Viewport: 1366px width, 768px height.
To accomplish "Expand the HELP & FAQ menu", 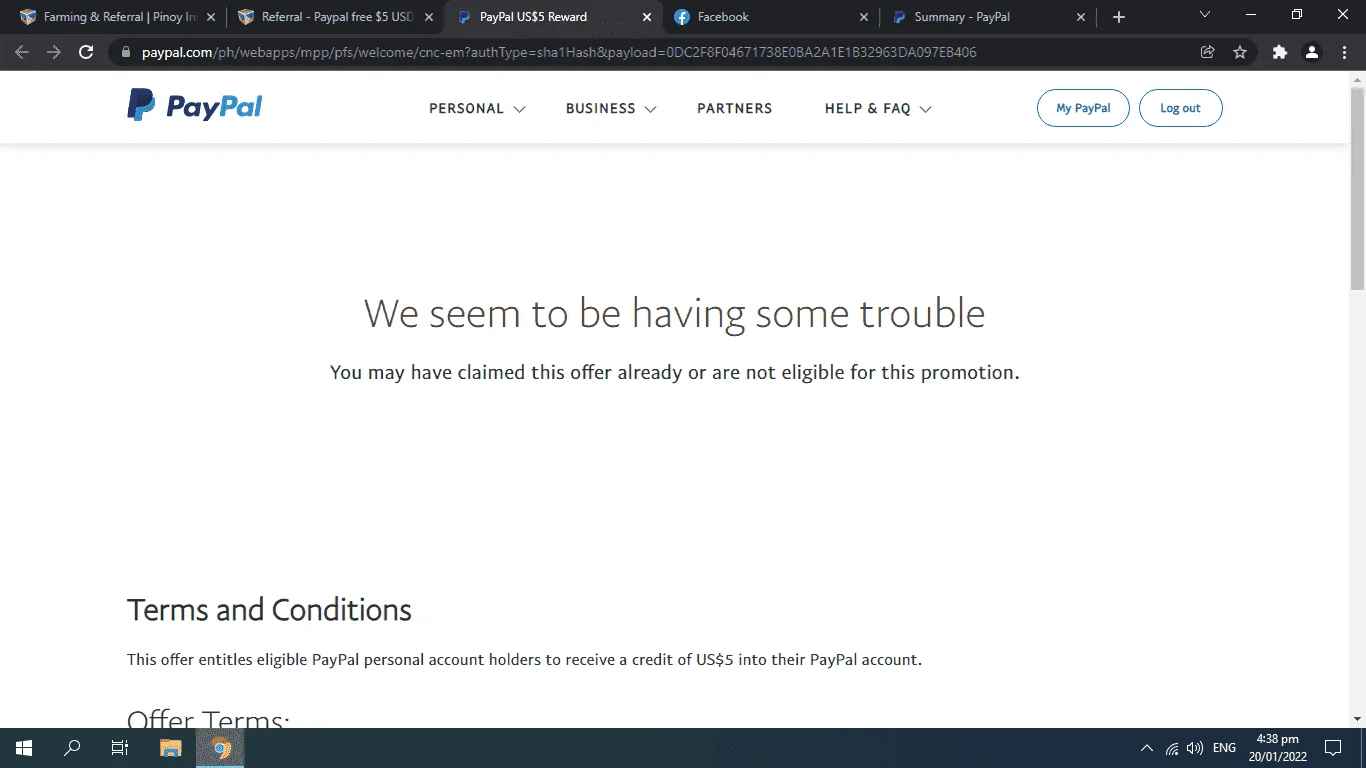I will 878,109.
